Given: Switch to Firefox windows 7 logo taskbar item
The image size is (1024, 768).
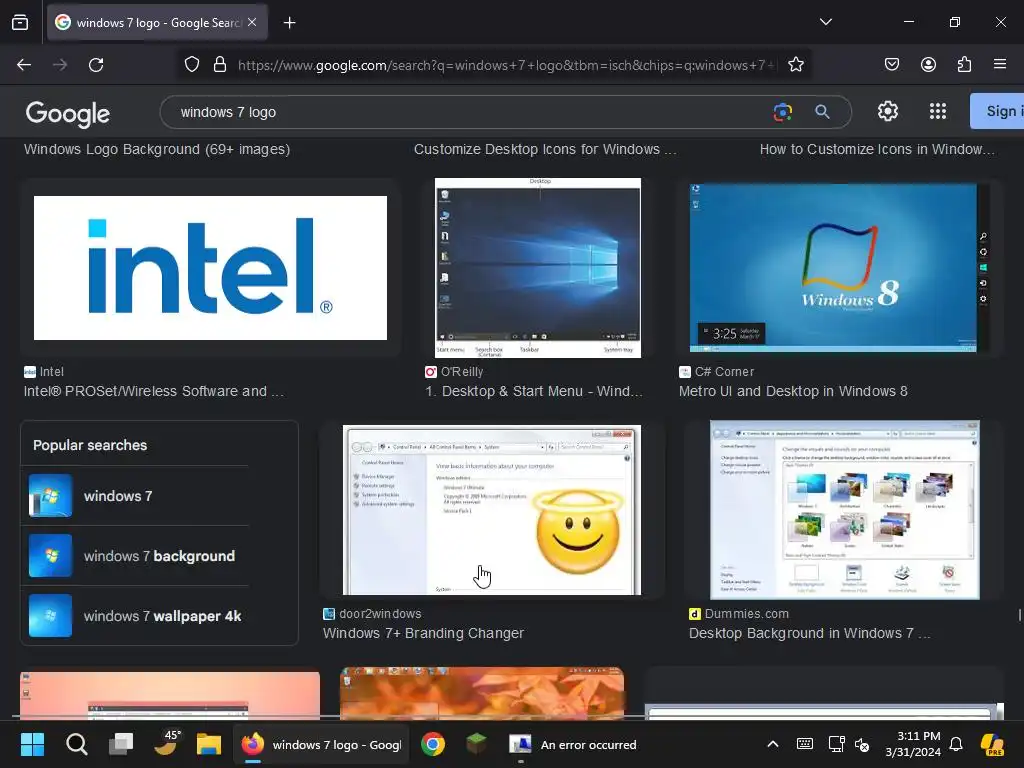Looking at the screenshot, I should point(321,744).
